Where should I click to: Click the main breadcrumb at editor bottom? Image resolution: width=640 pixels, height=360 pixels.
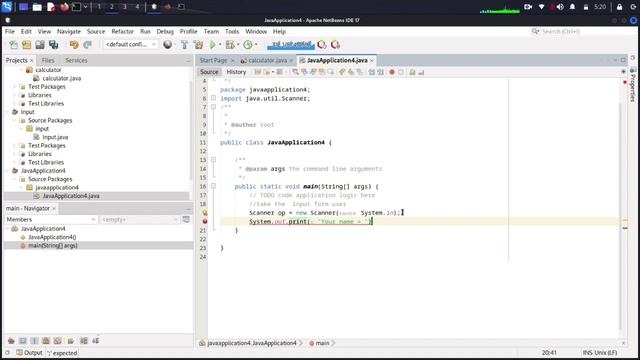click(322, 343)
